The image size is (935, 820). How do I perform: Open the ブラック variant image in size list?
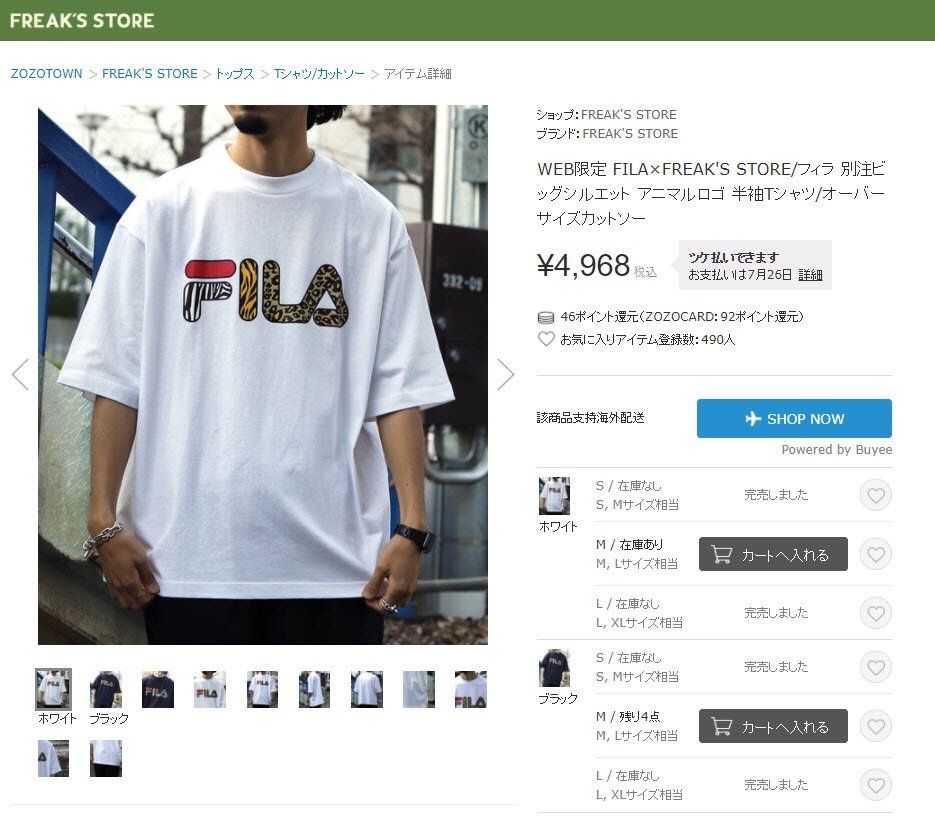(554, 668)
